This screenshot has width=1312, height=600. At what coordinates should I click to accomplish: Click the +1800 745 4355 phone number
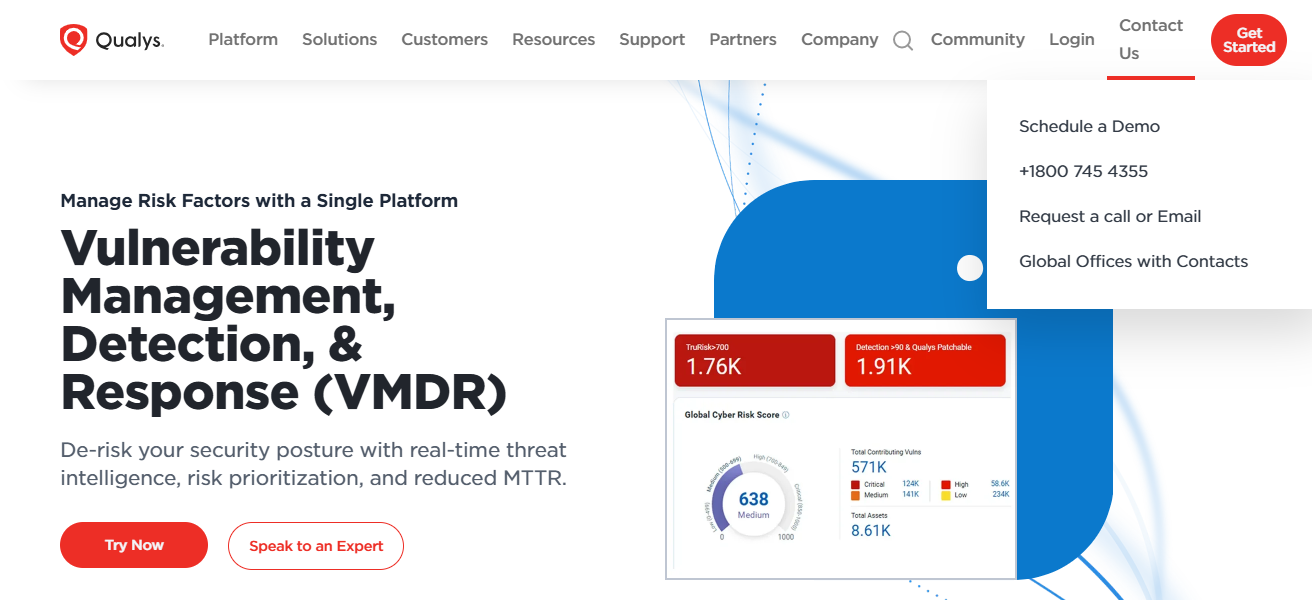coord(1083,171)
